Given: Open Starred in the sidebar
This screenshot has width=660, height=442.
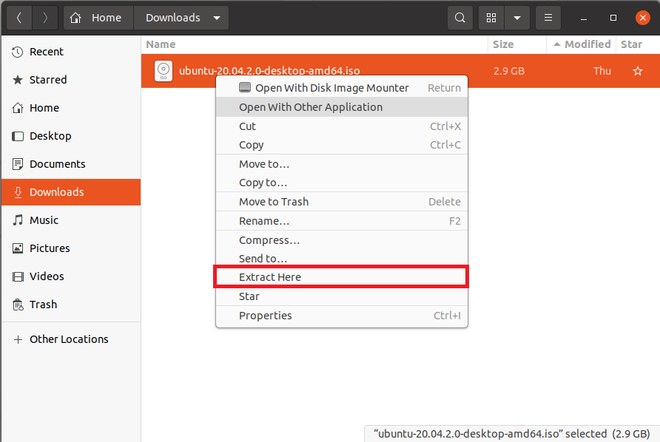Looking at the screenshot, I should pyautogui.click(x=71, y=80).
